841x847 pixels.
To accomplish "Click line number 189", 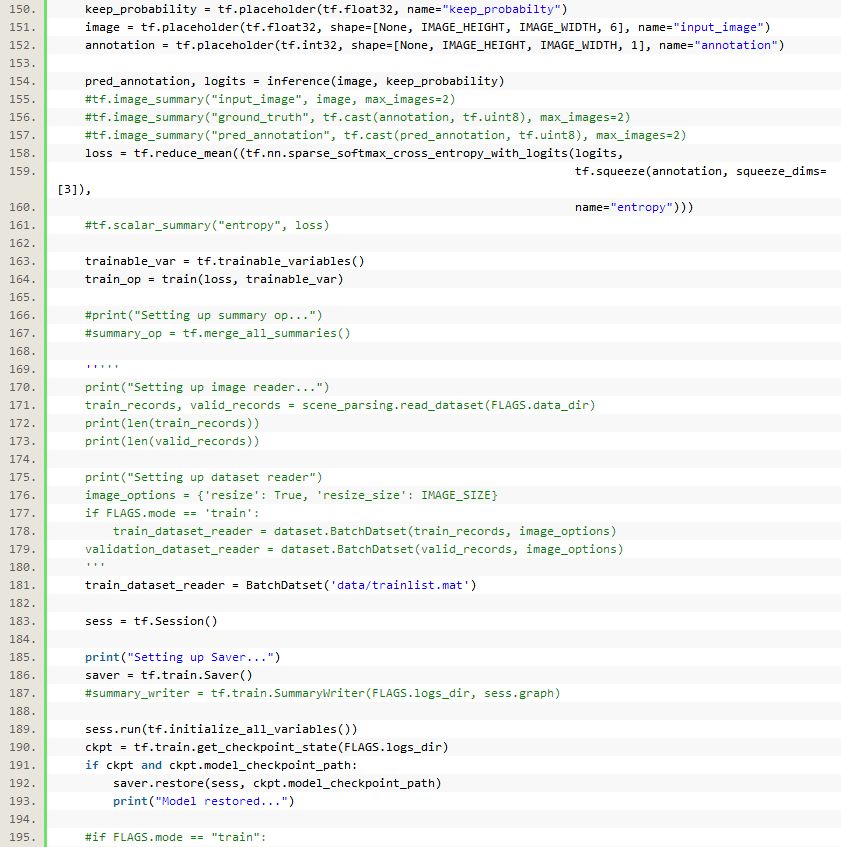I will [22, 729].
